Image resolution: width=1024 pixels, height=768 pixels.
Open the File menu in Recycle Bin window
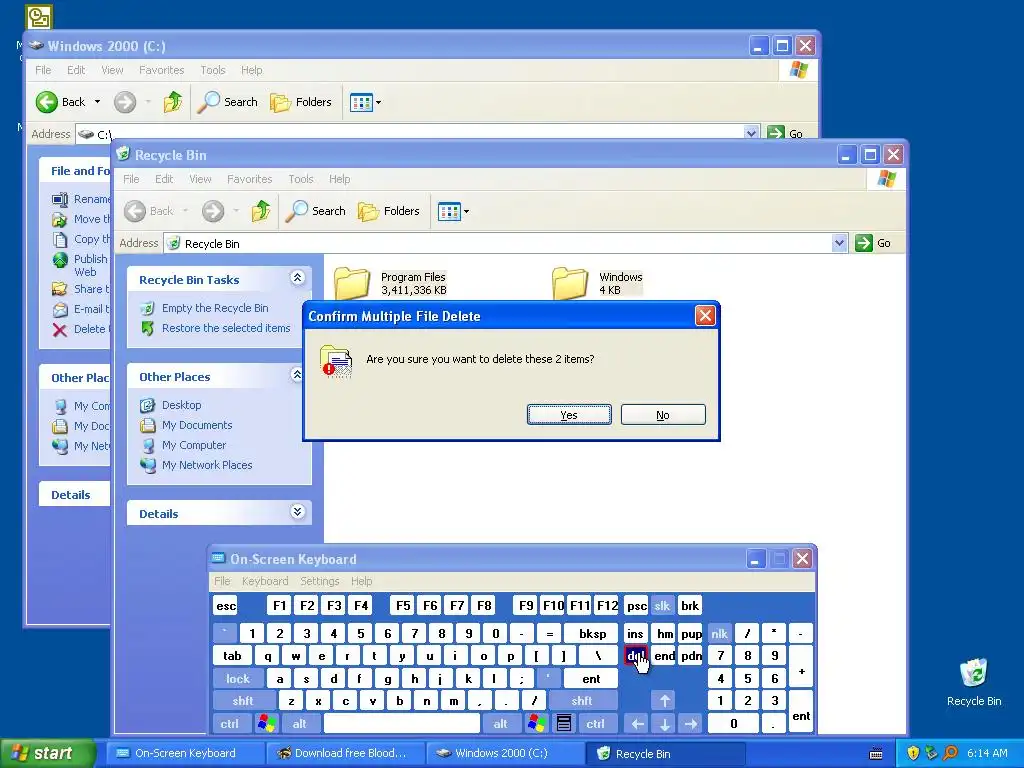pyautogui.click(x=131, y=179)
